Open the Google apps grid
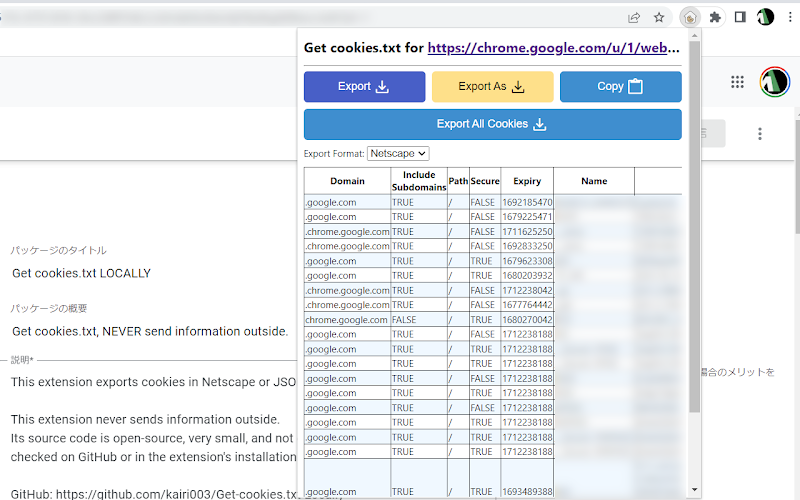The width and height of the screenshot is (800, 500). (x=737, y=82)
